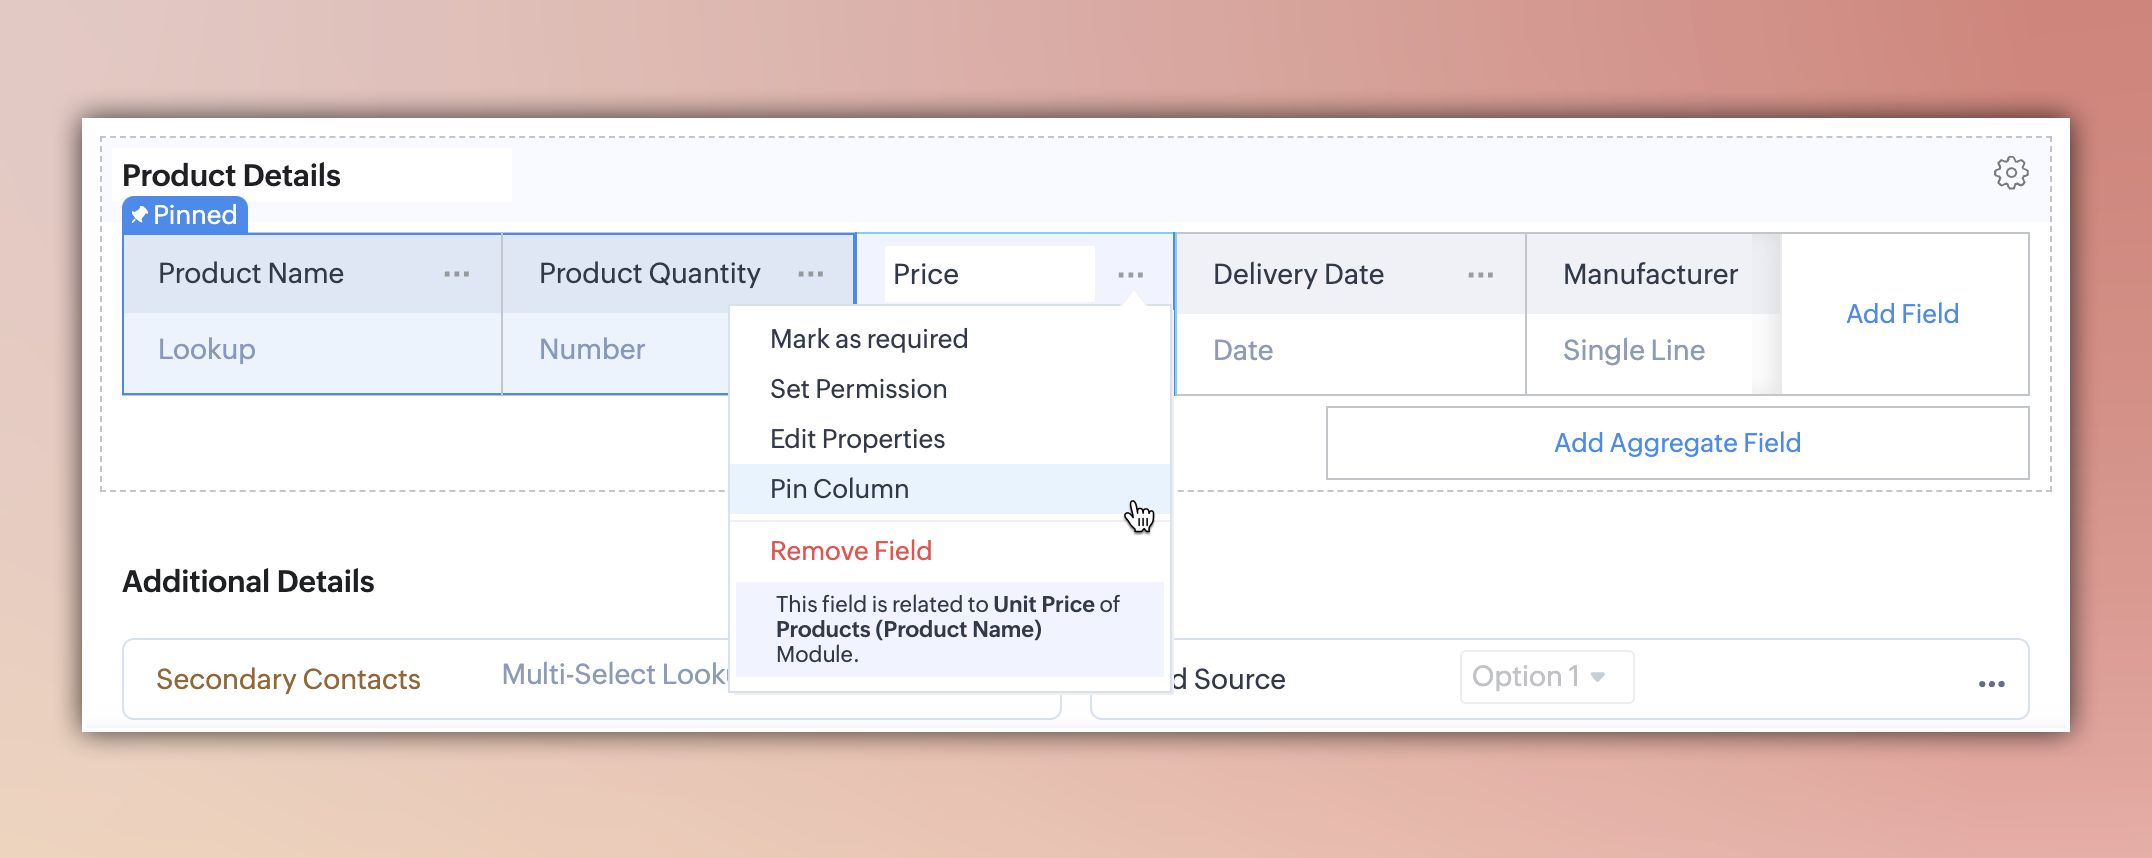Choose Pin Column from the context menu
The image size is (2152, 858).
(x=839, y=489)
